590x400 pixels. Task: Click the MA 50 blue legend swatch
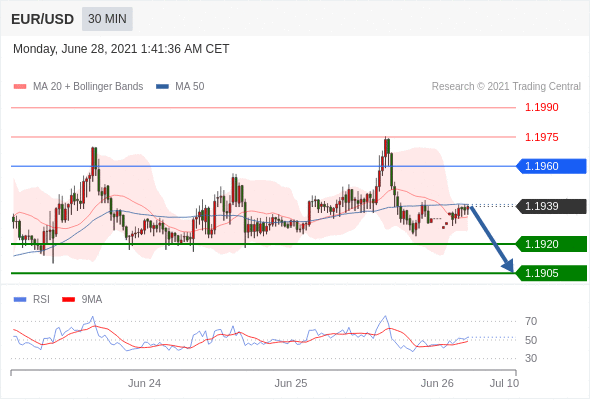(x=162, y=87)
